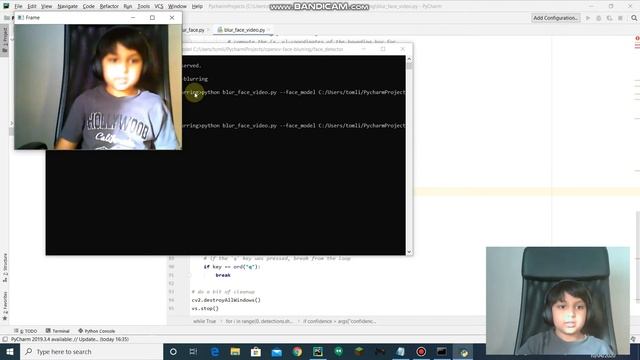Open the Refactor menu
The width and height of the screenshot is (640, 360).
(109, 6)
